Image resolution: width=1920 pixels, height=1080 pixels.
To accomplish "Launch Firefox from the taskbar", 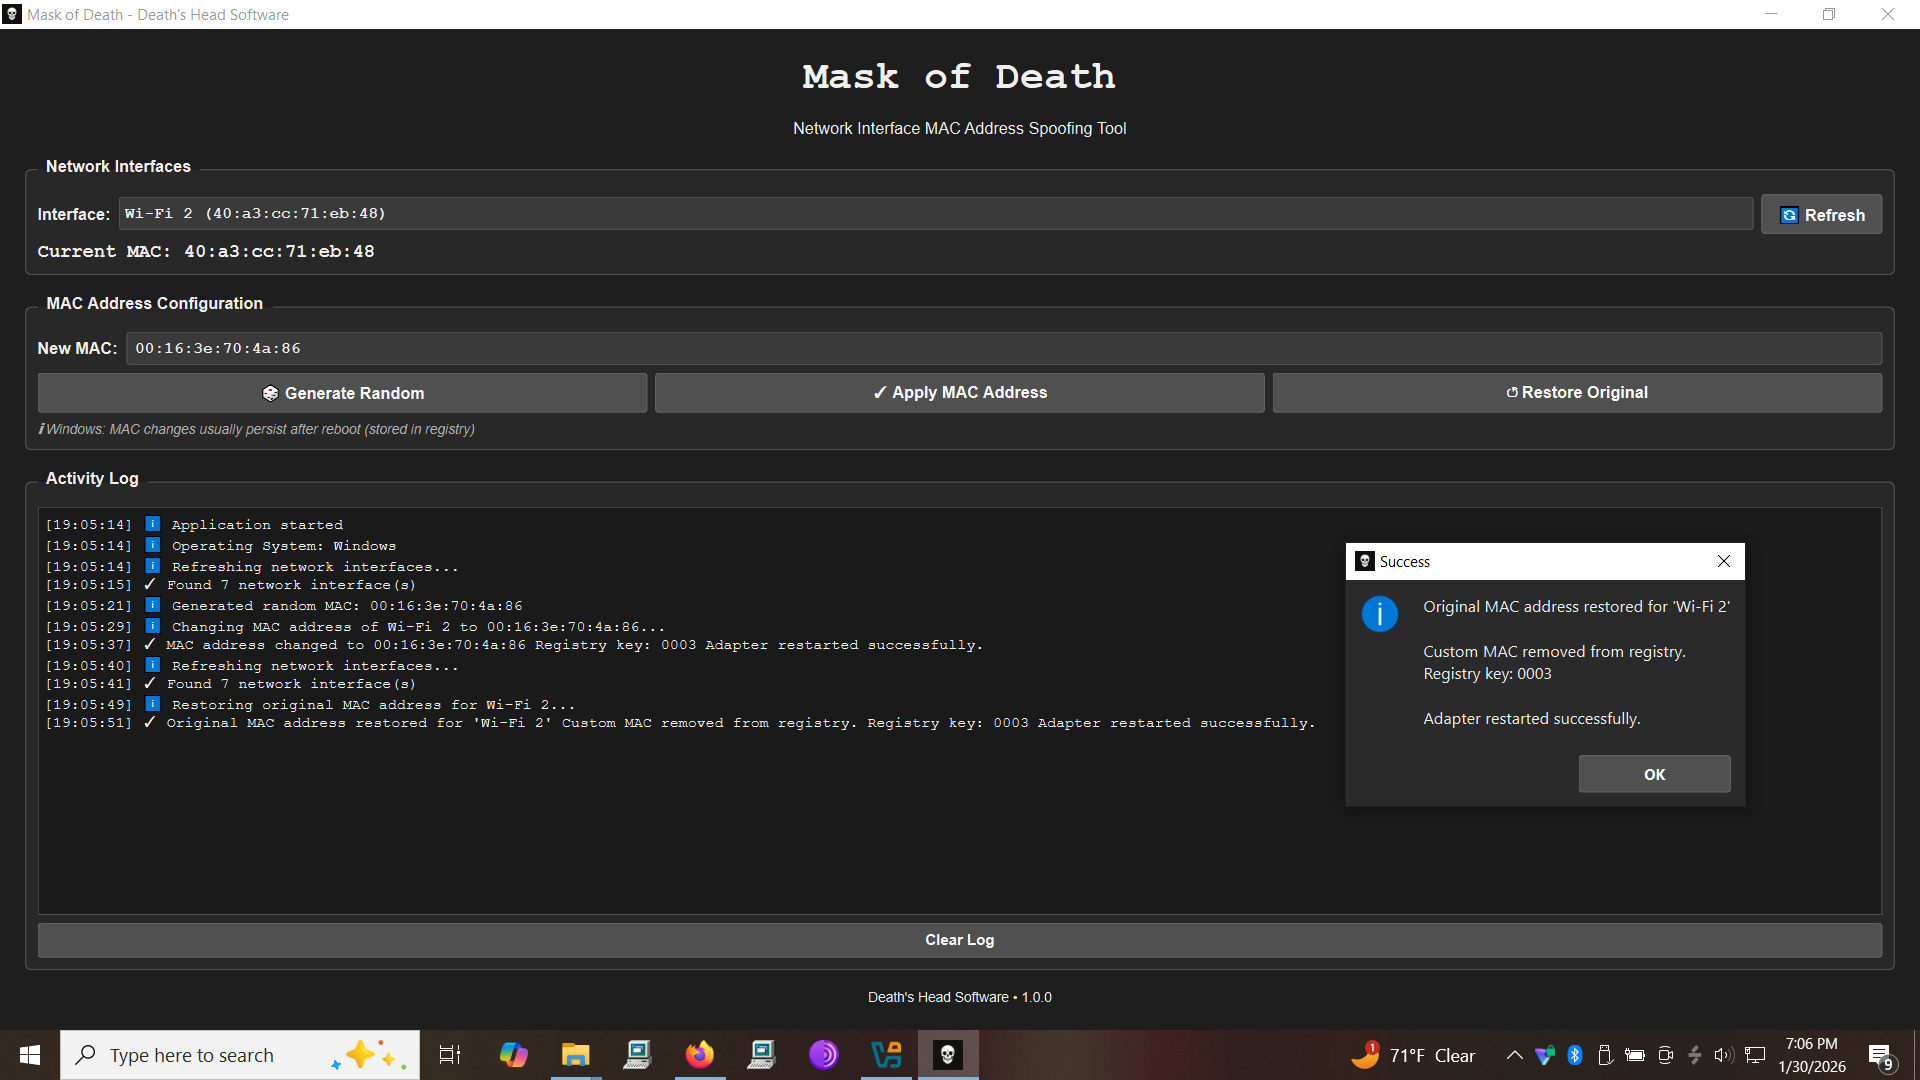I will [x=699, y=1054].
